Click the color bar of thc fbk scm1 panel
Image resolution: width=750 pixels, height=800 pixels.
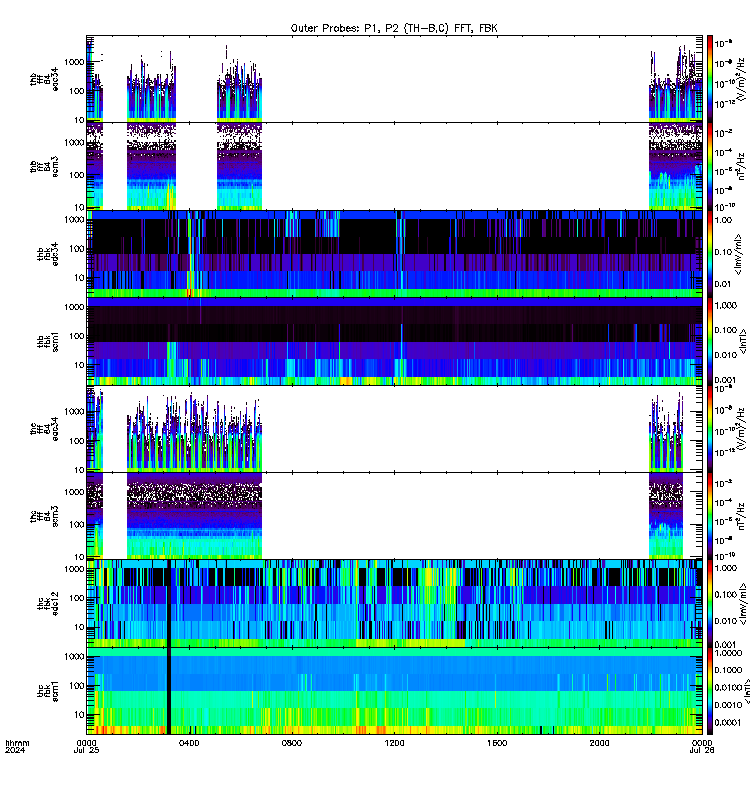pyautogui.click(x=709, y=691)
